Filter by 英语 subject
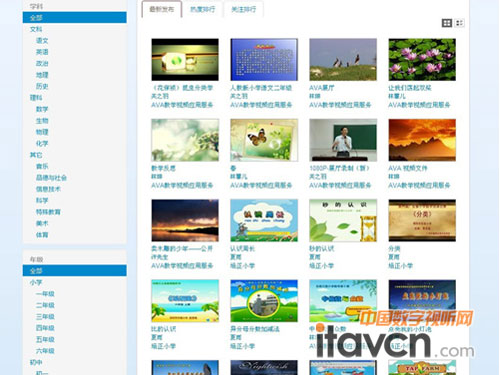 click(42, 52)
